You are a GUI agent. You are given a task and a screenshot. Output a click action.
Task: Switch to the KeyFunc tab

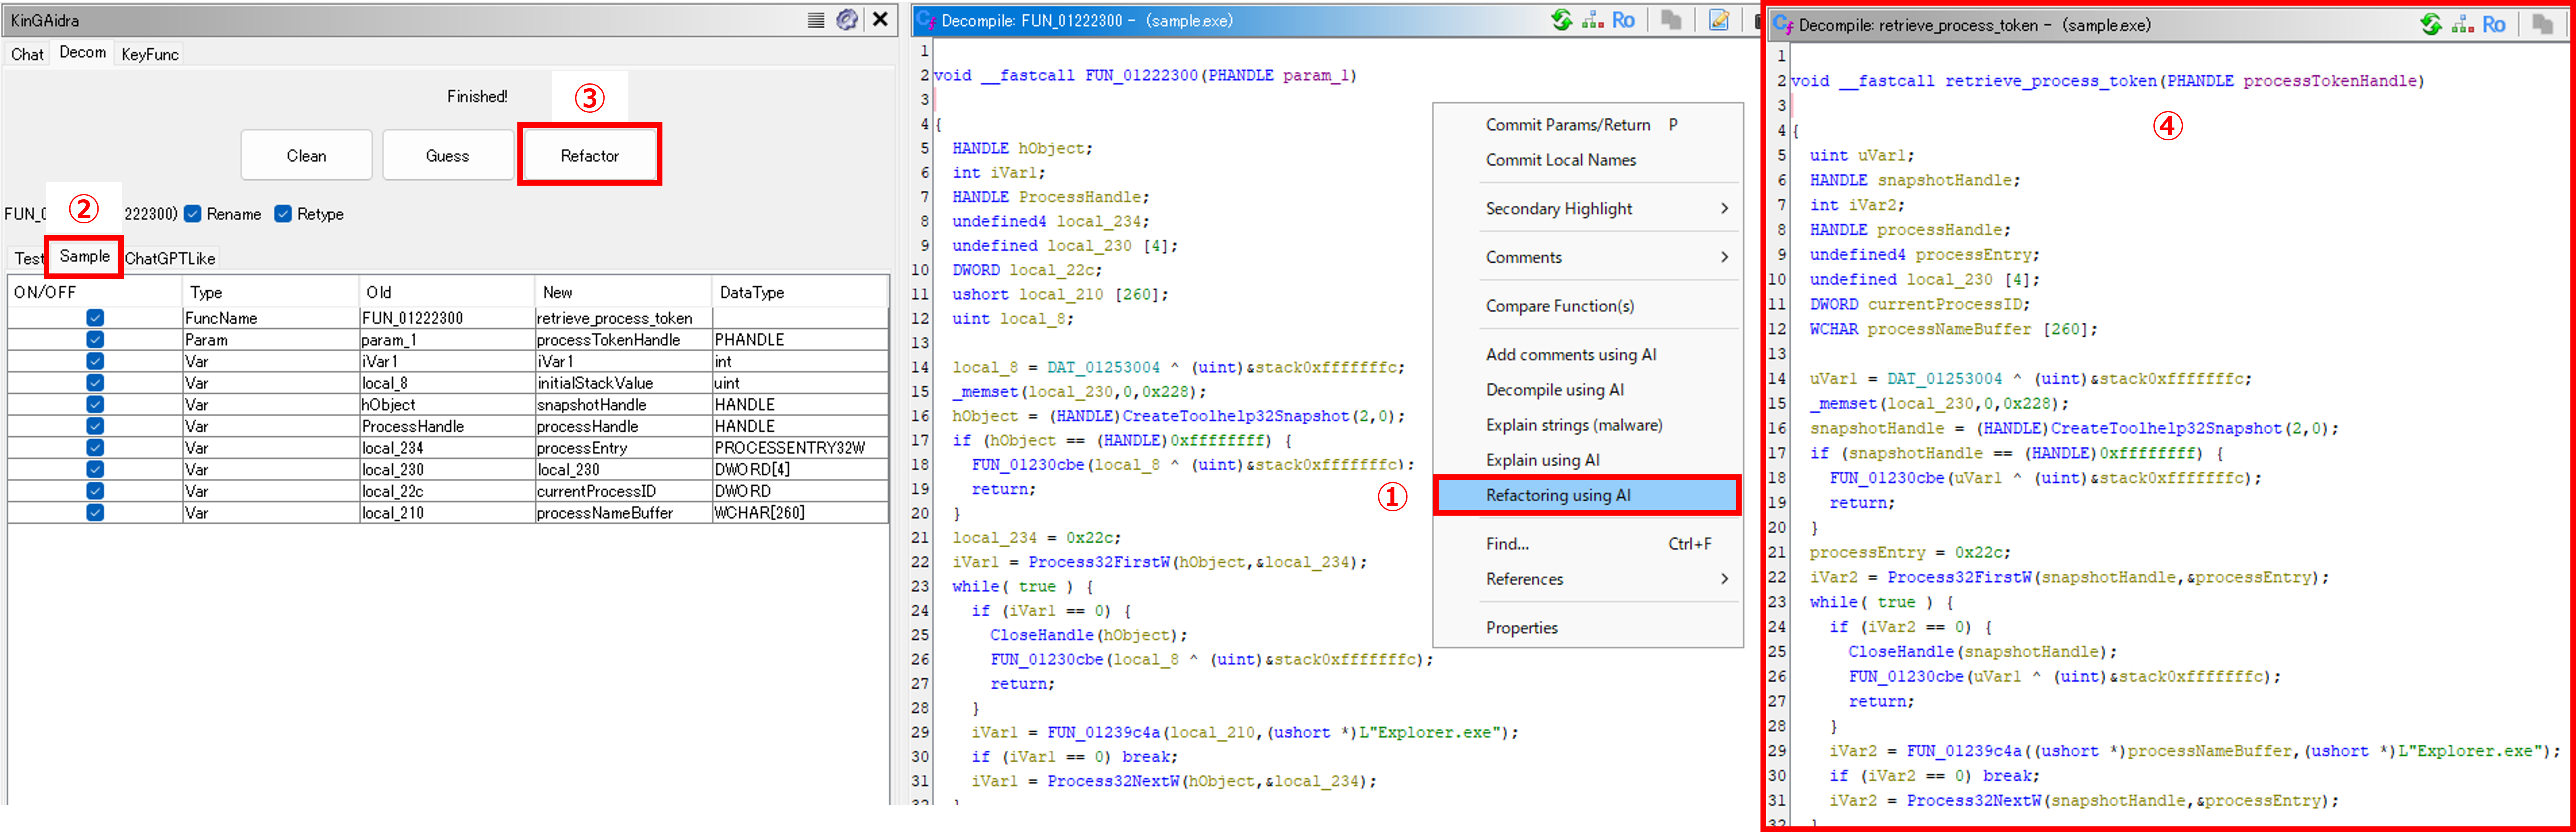[150, 54]
